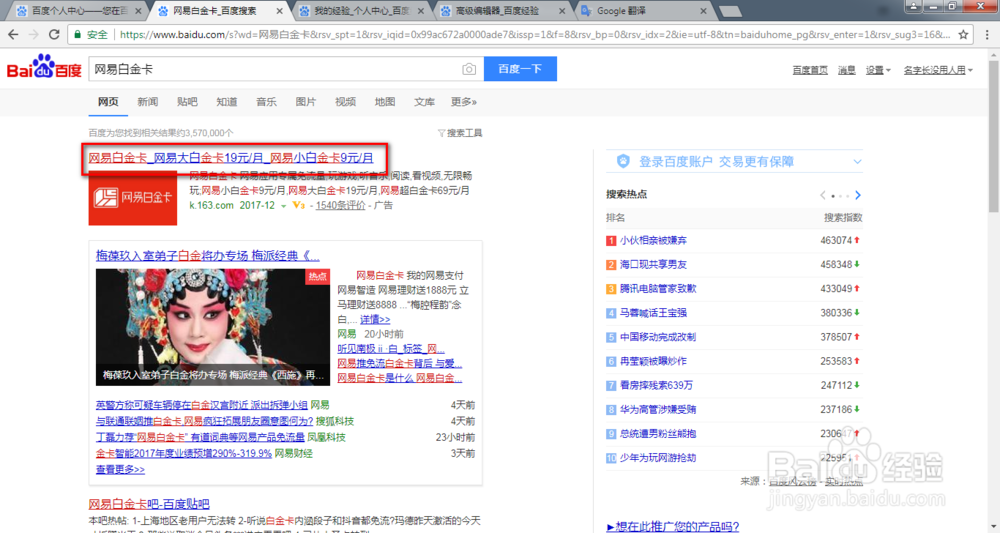Click into the Baidu search input field
This screenshot has width=1000, height=533.
[274, 69]
